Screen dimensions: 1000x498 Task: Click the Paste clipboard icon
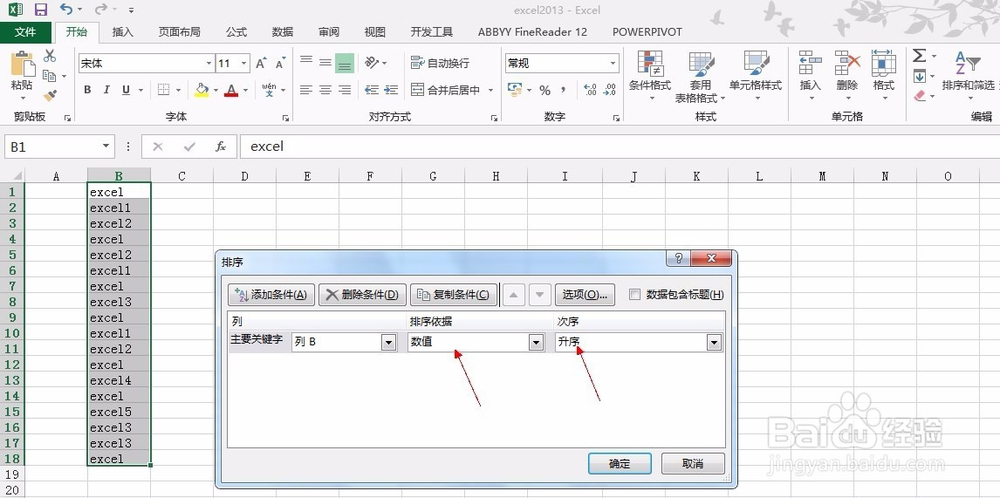[x=22, y=64]
